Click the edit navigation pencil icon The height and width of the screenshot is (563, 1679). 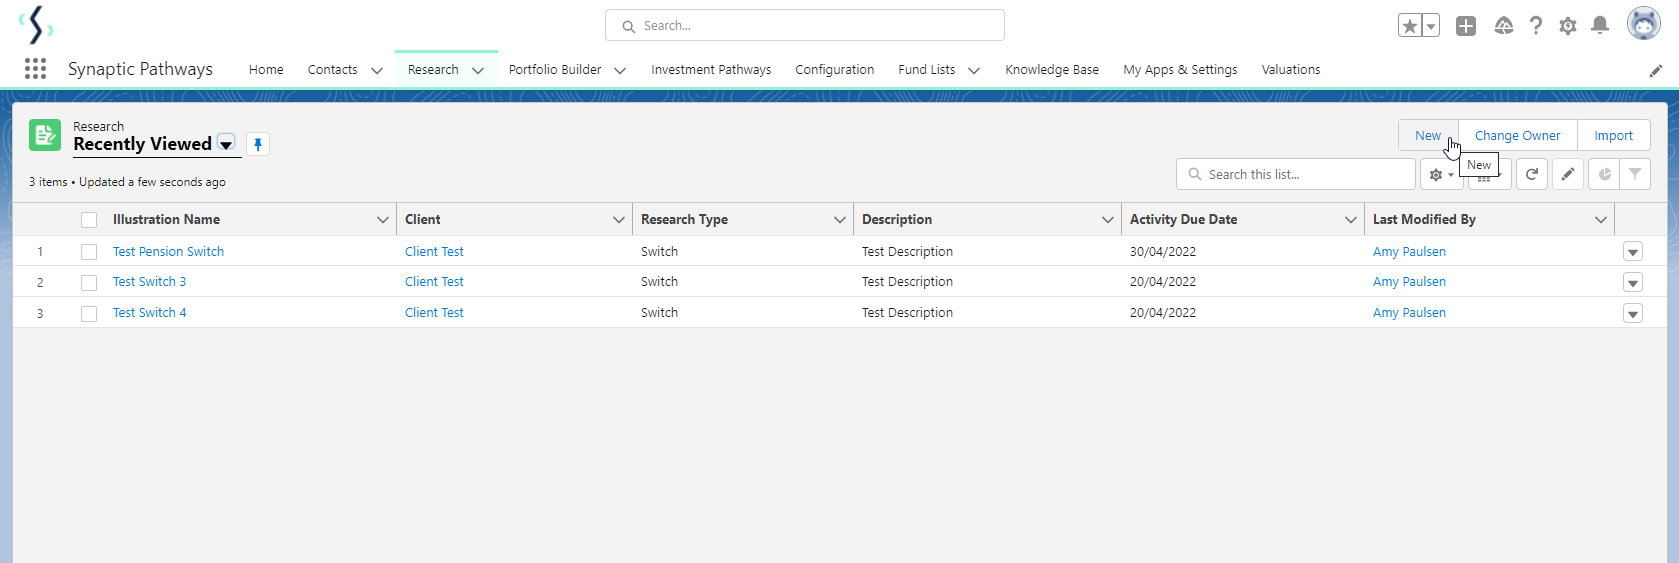pos(1656,70)
